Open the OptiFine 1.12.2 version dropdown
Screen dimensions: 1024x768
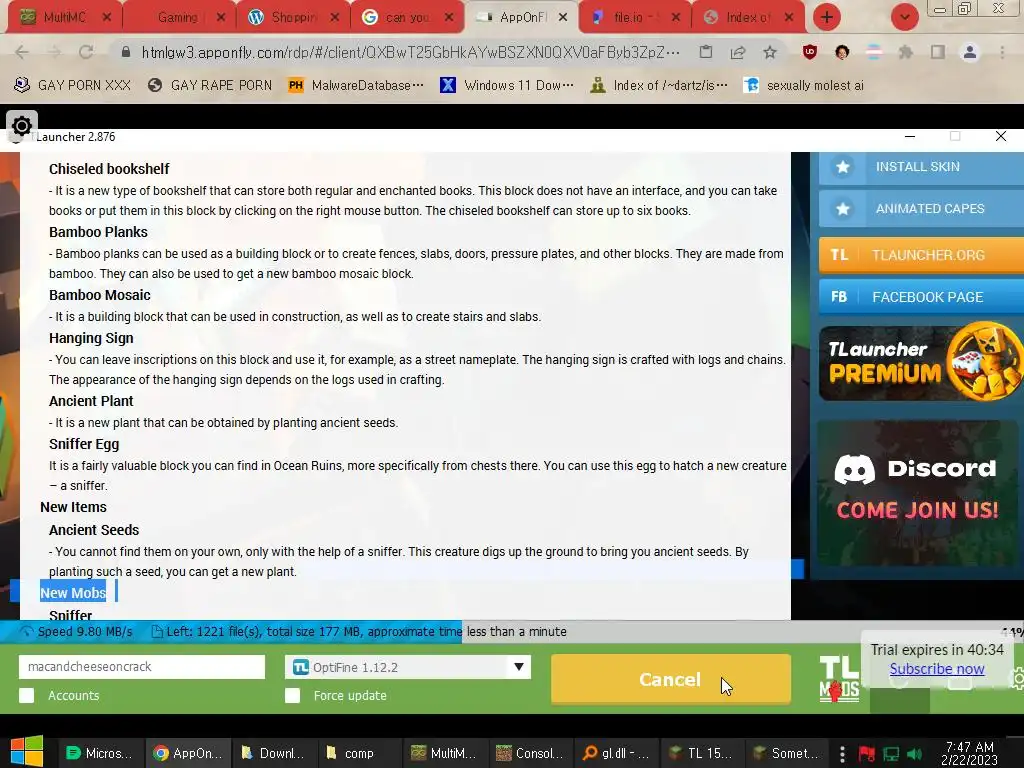click(x=408, y=667)
